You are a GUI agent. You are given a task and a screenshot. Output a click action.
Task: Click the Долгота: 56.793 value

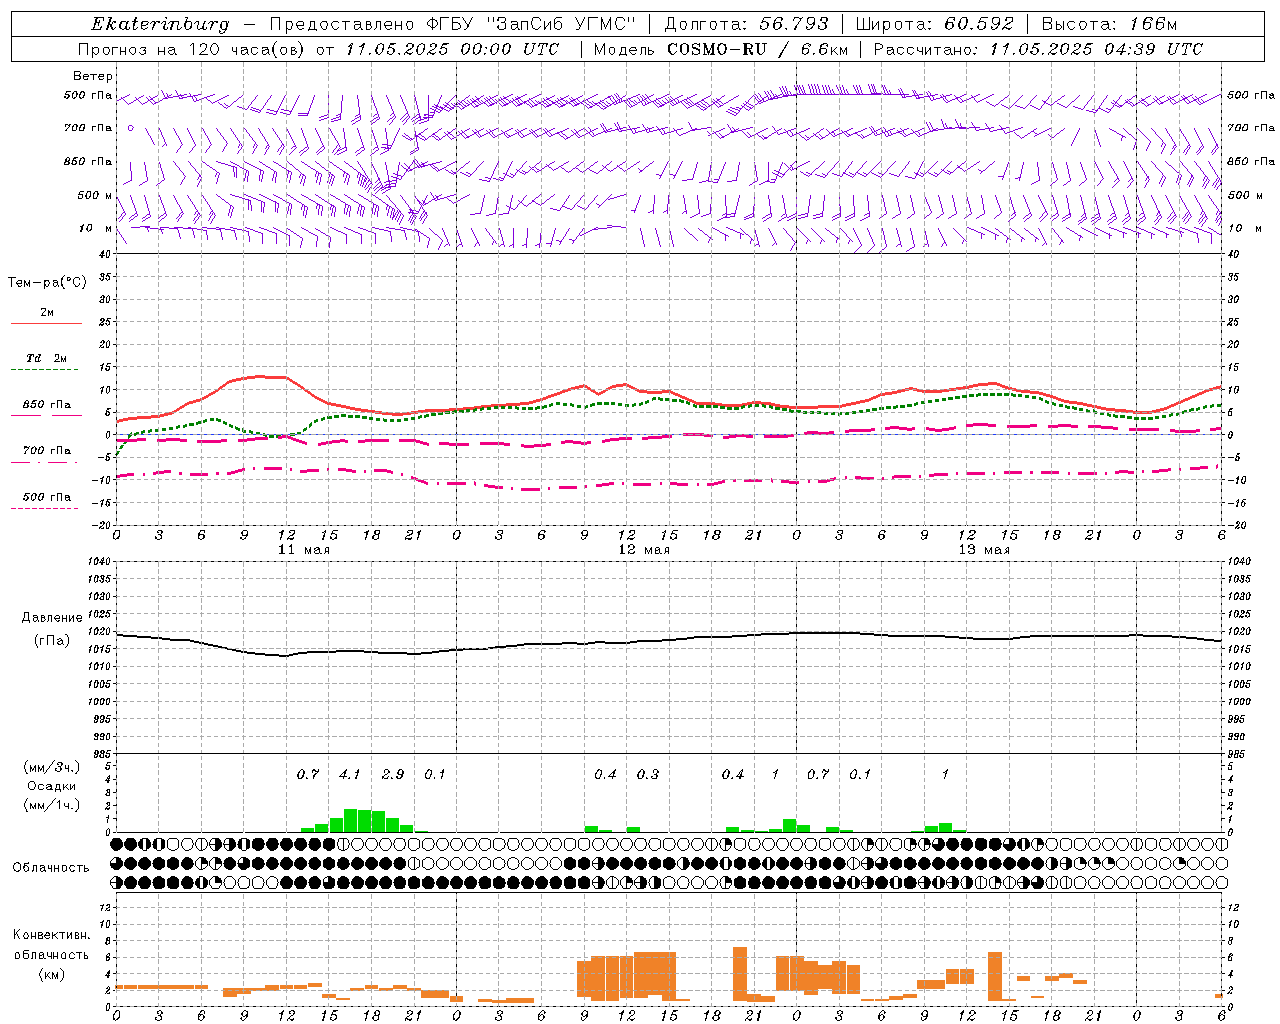[x=746, y=24]
